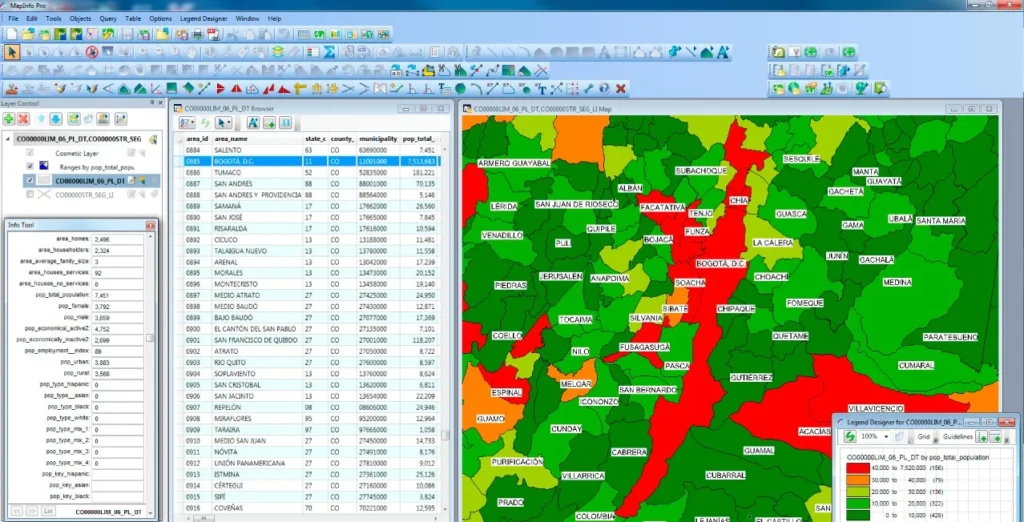Click the yellow-green 20,000 to 30,000 legend swatch
This screenshot has width=1024, height=522.
[858, 492]
